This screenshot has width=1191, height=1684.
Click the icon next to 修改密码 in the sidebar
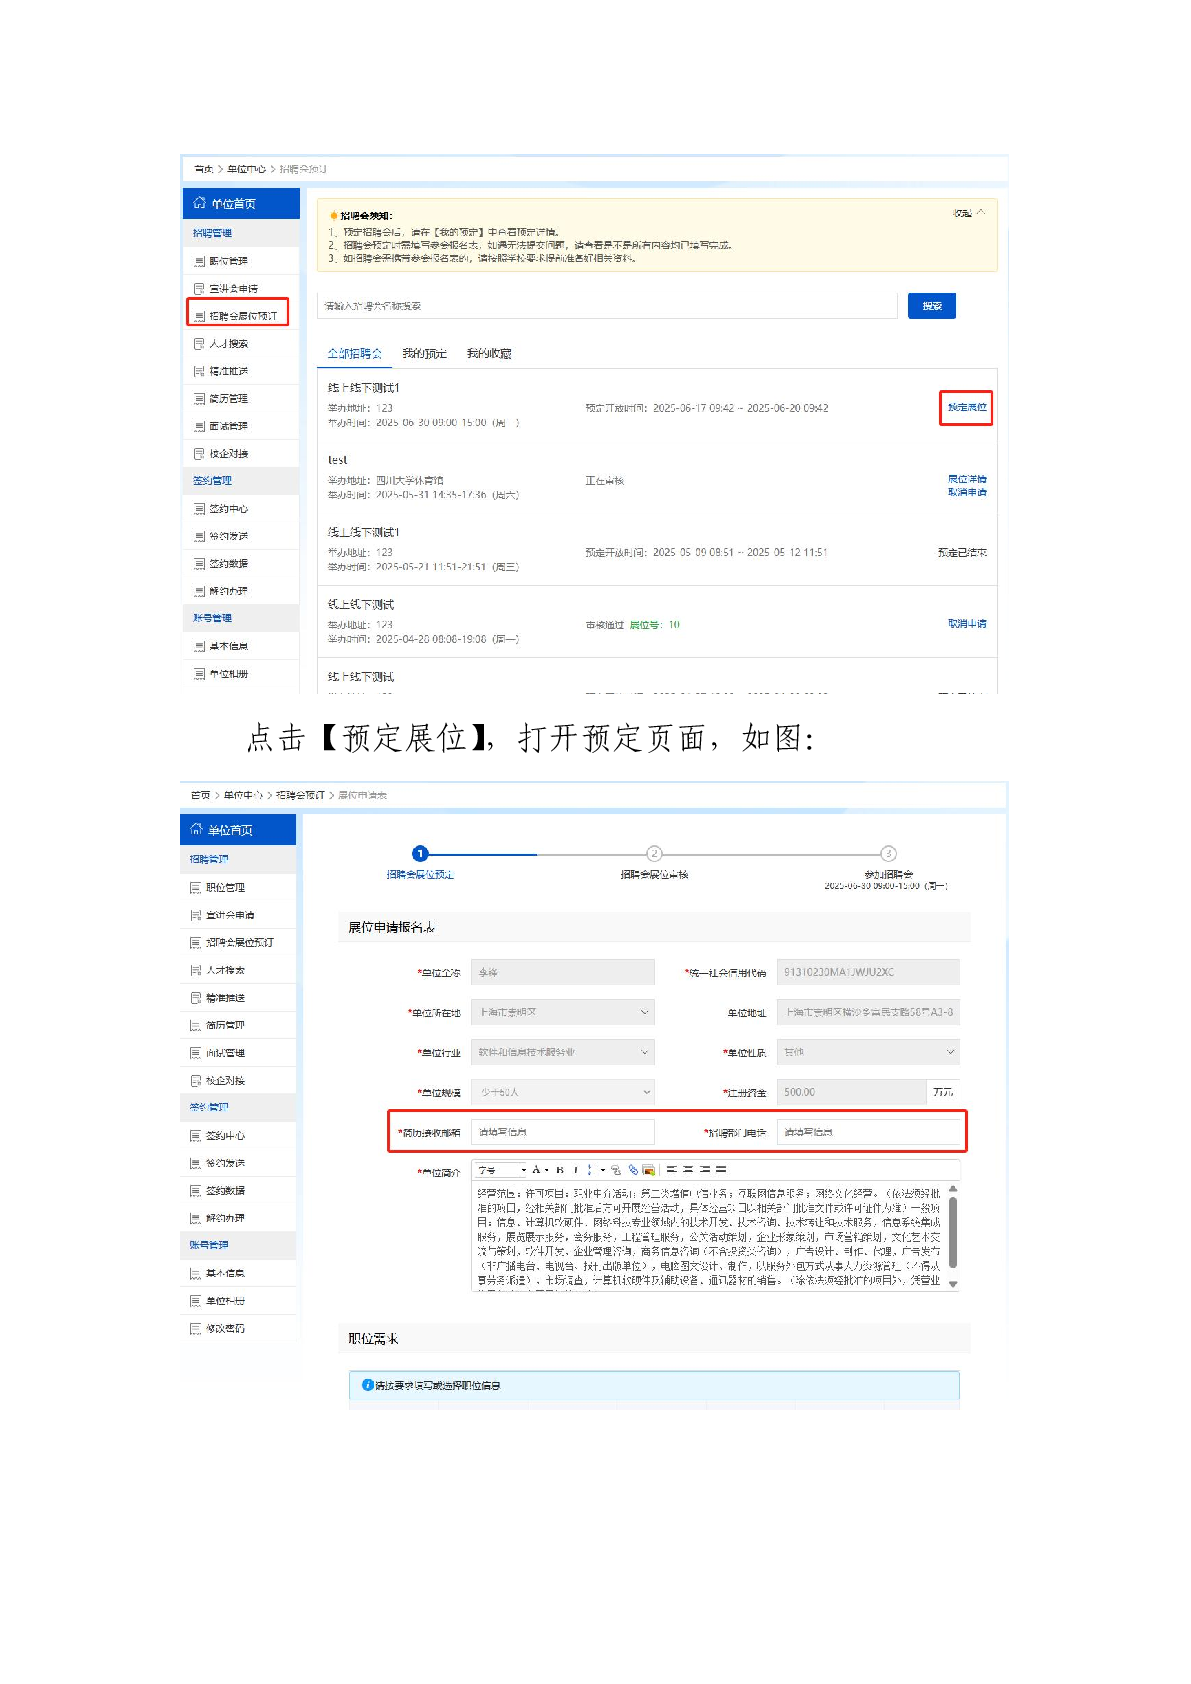[195, 1328]
